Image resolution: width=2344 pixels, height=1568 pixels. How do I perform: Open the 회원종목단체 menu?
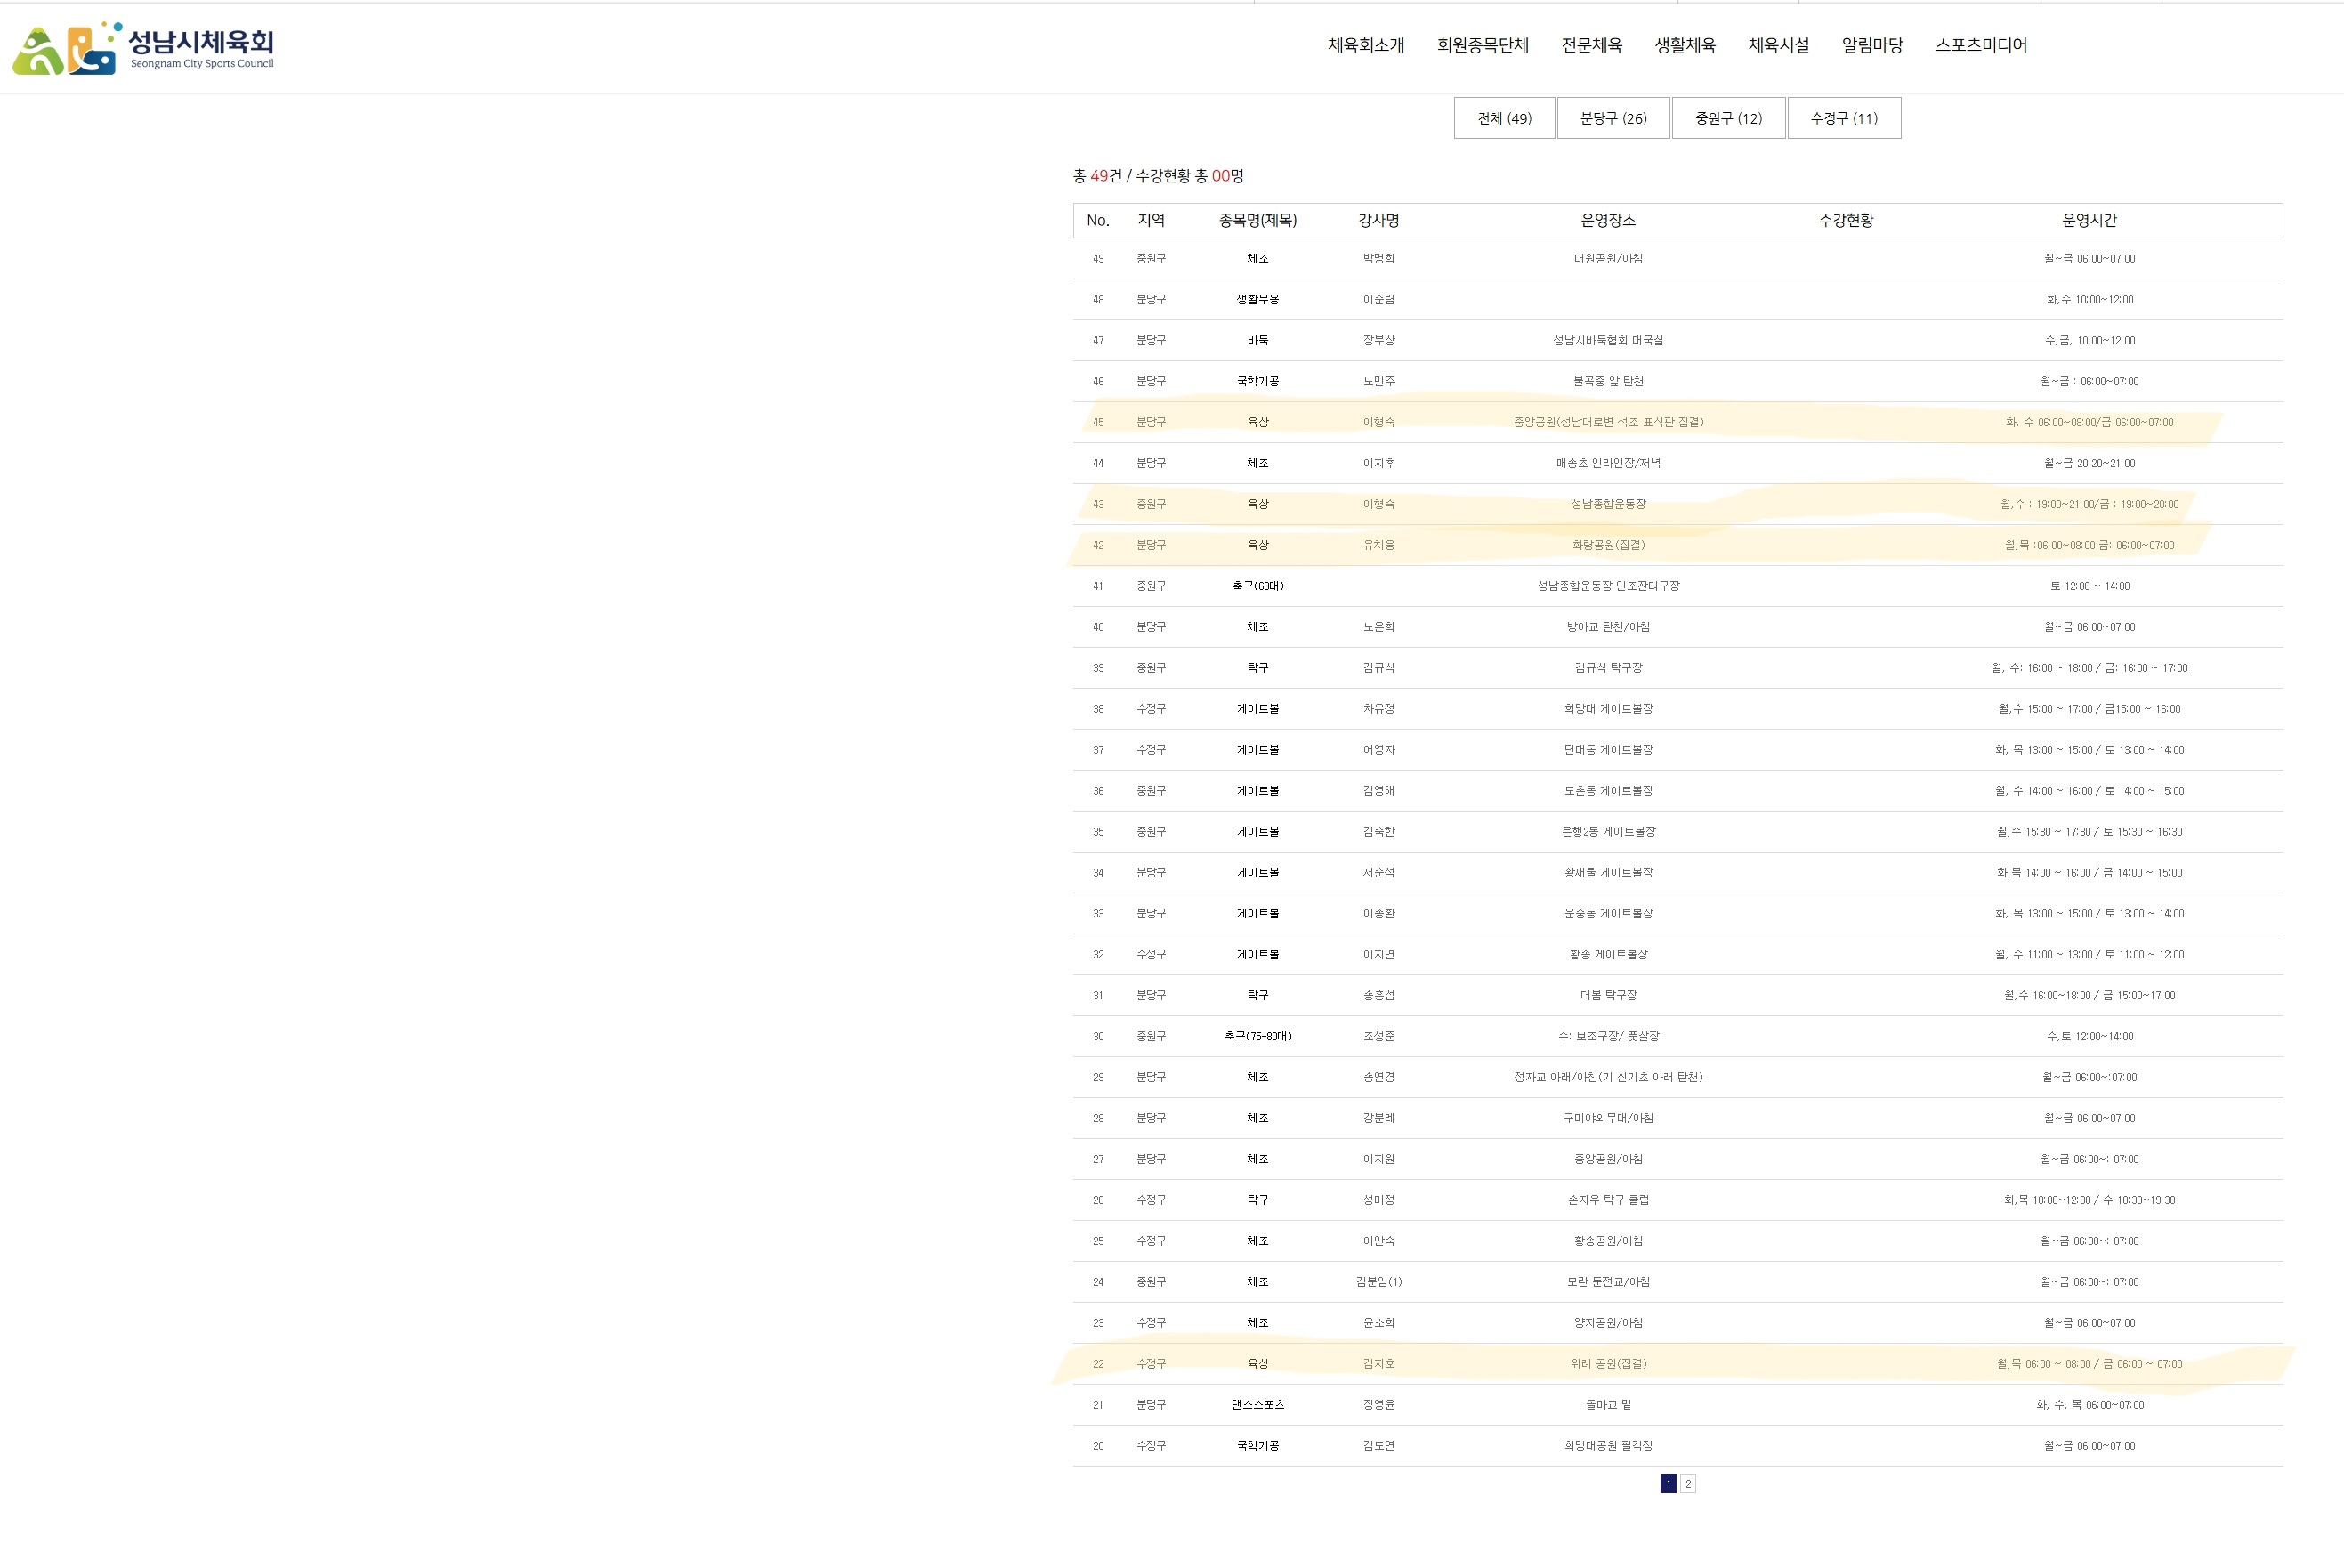(1483, 45)
